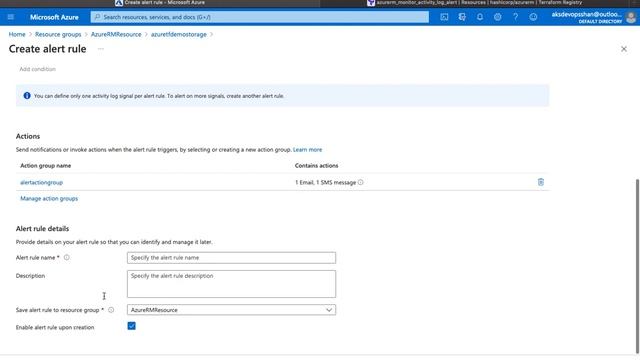Click the ellipsis beside Create alert rule title
The width and height of the screenshot is (640, 360).
coord(101,49)
